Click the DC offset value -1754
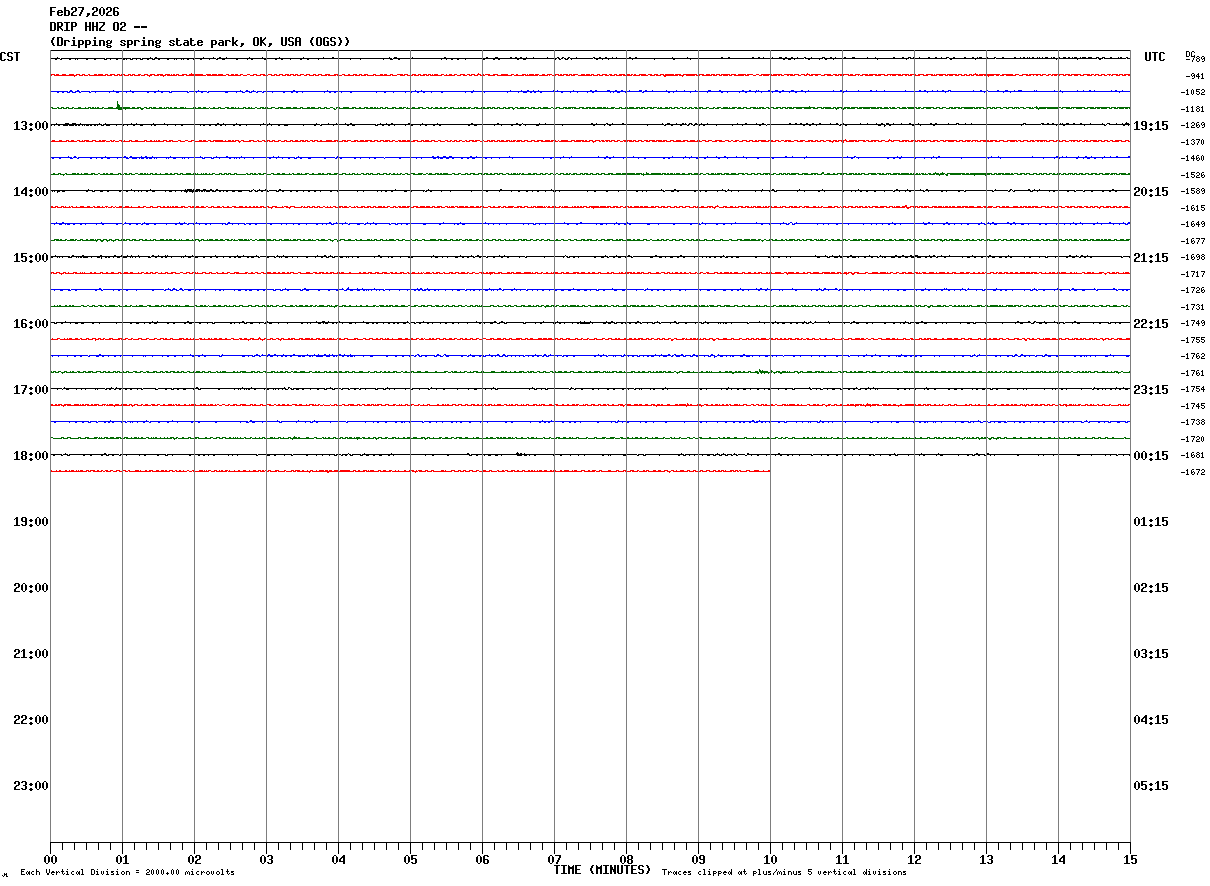Image resolution: width=1210 pixels, height=886 pixels. (1193, 389)
